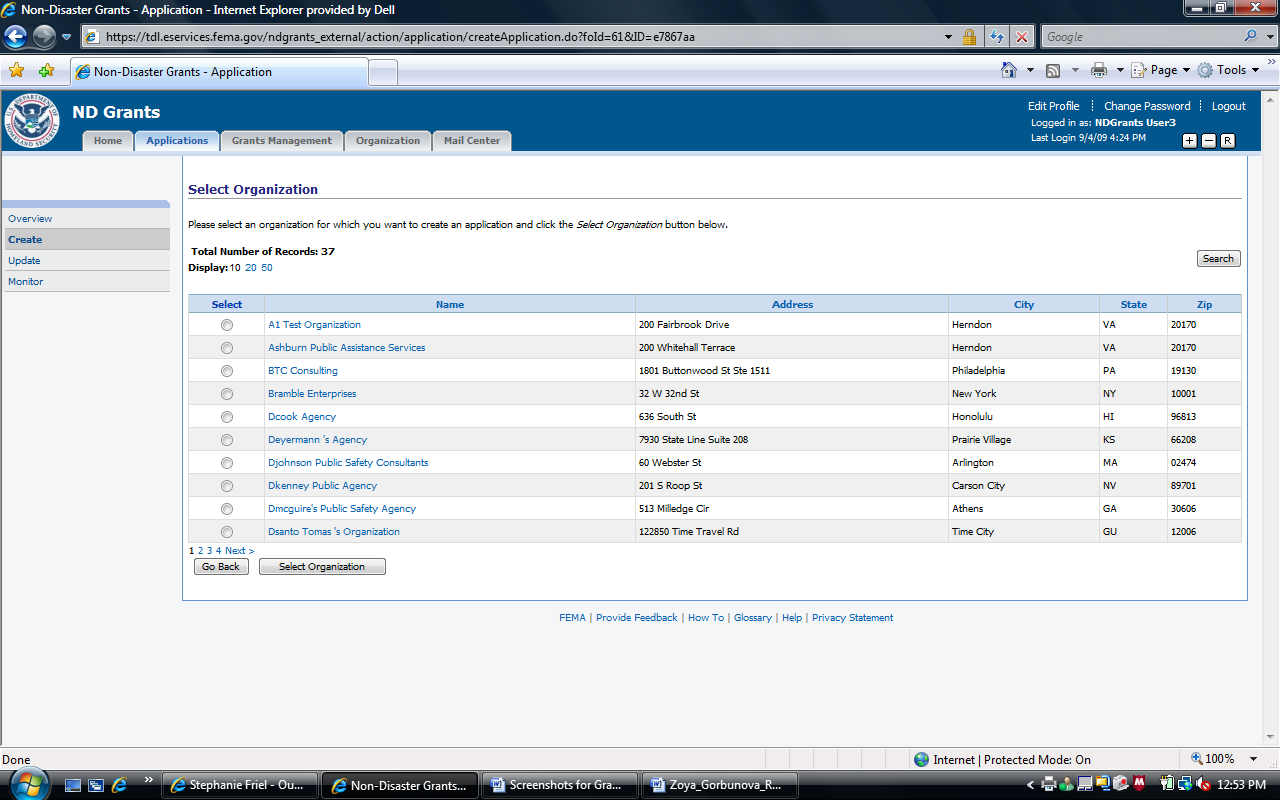
Task: Click the Select Organization button
Action: click(x=322, y=567)
